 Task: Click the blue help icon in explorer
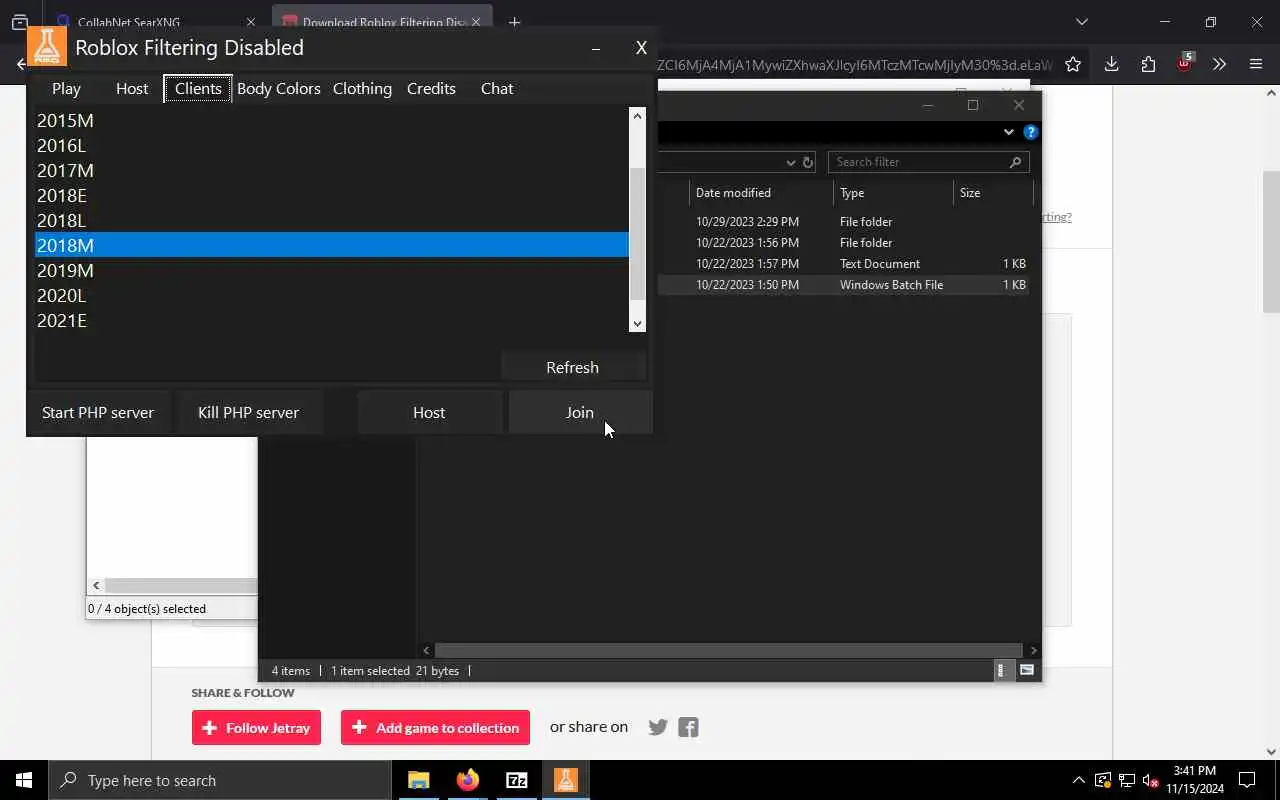(1031, 132)
